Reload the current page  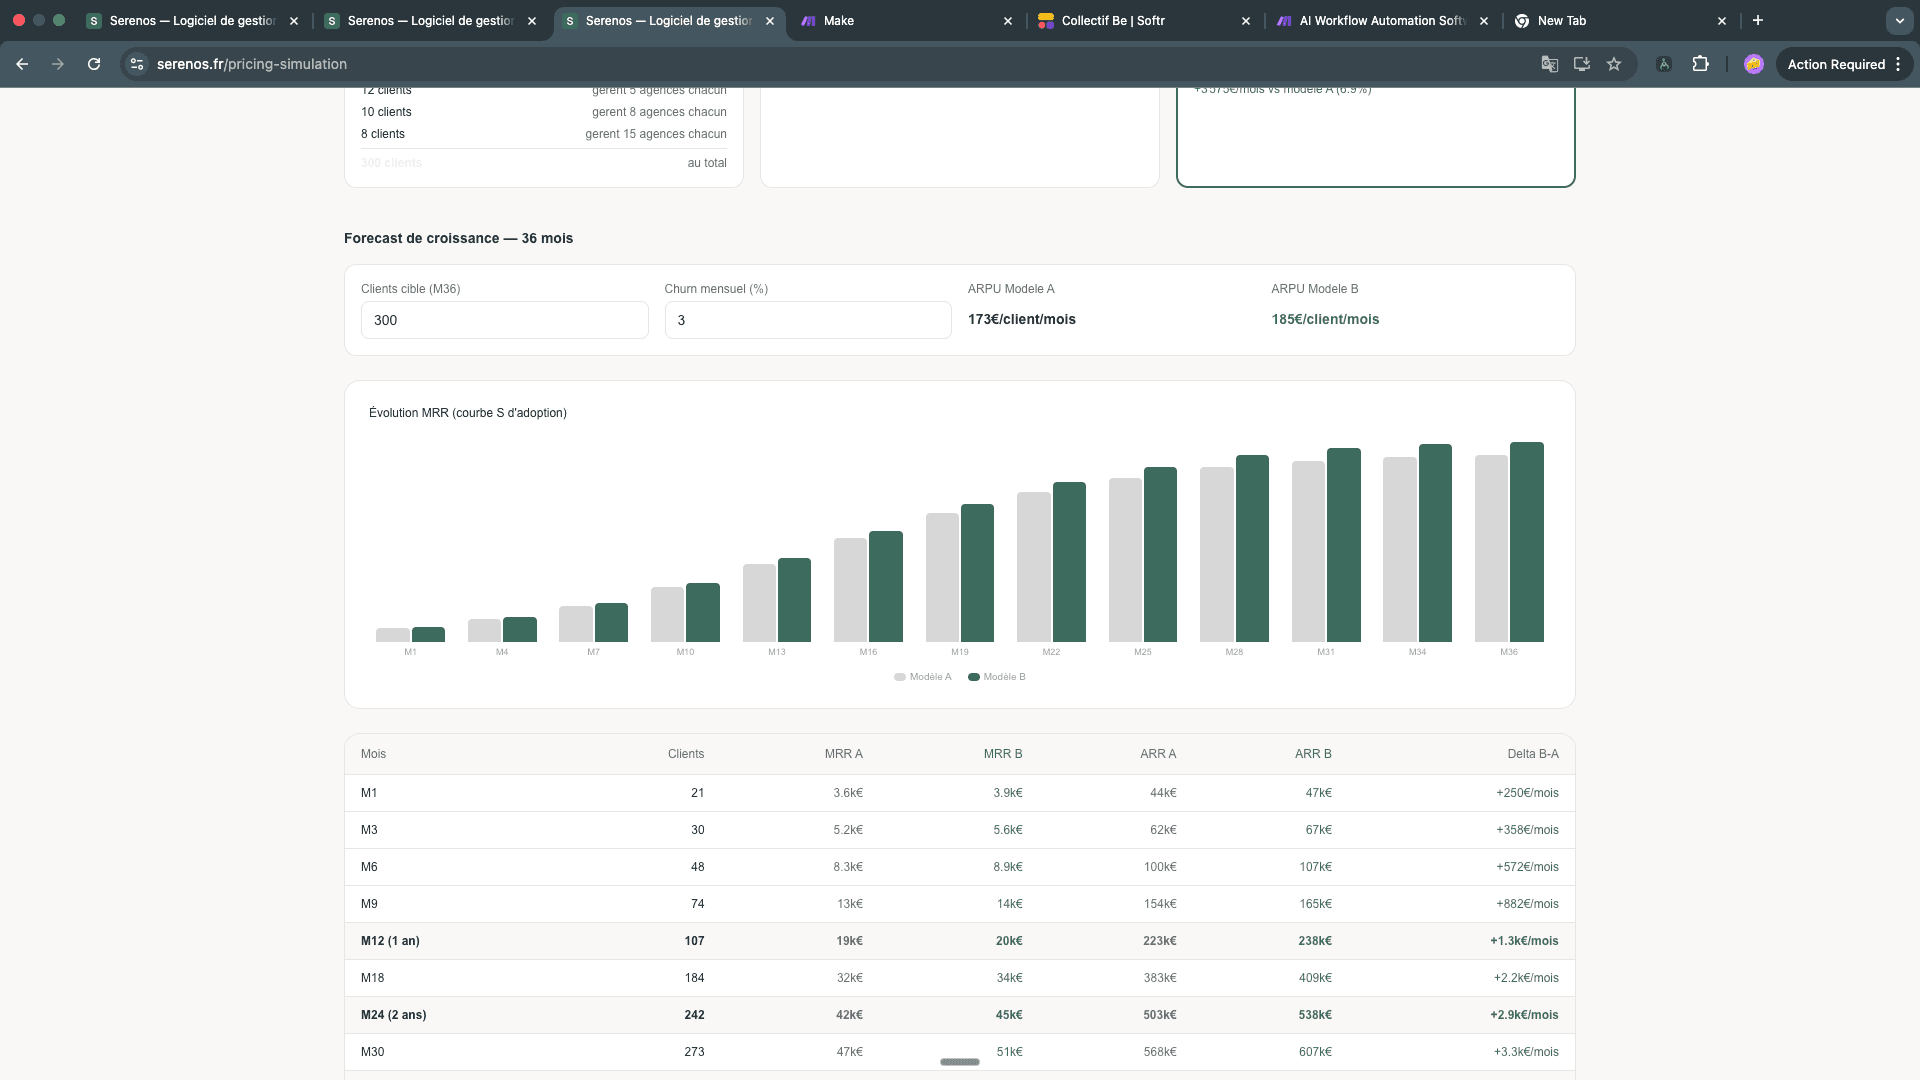point(94,64)
